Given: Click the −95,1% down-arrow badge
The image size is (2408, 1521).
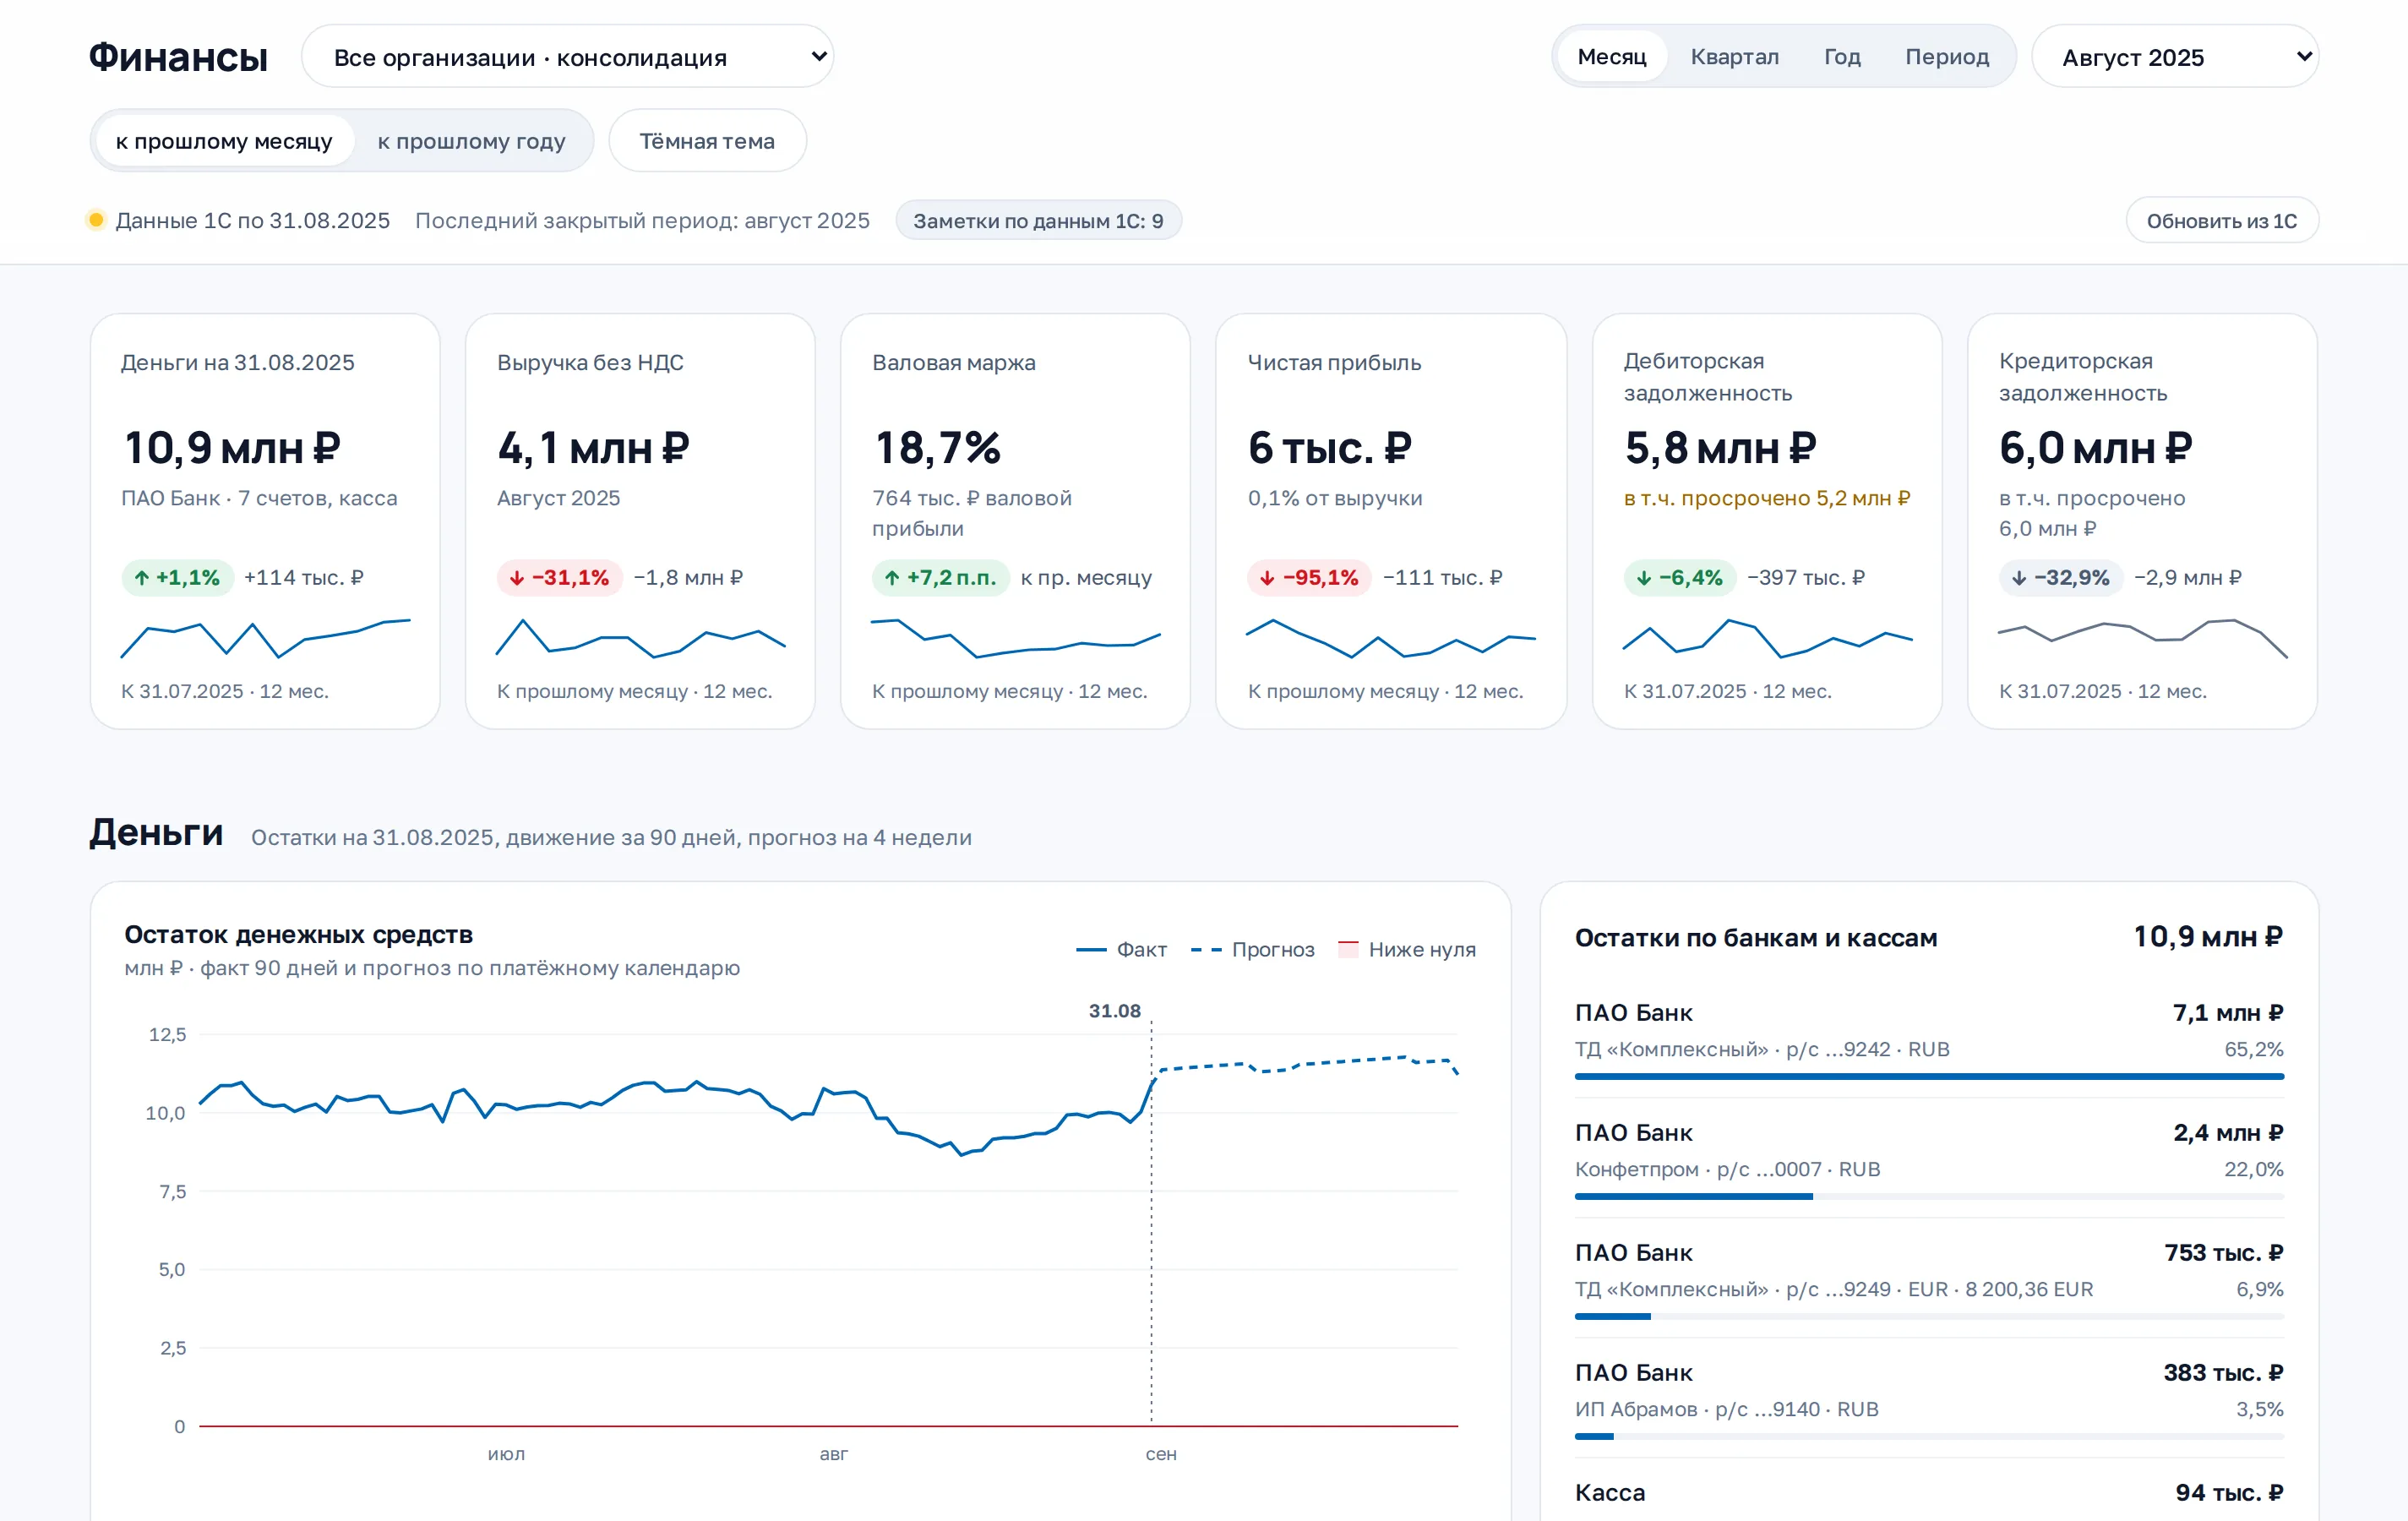Looking at the screenshot, I should coord(1310,578).
